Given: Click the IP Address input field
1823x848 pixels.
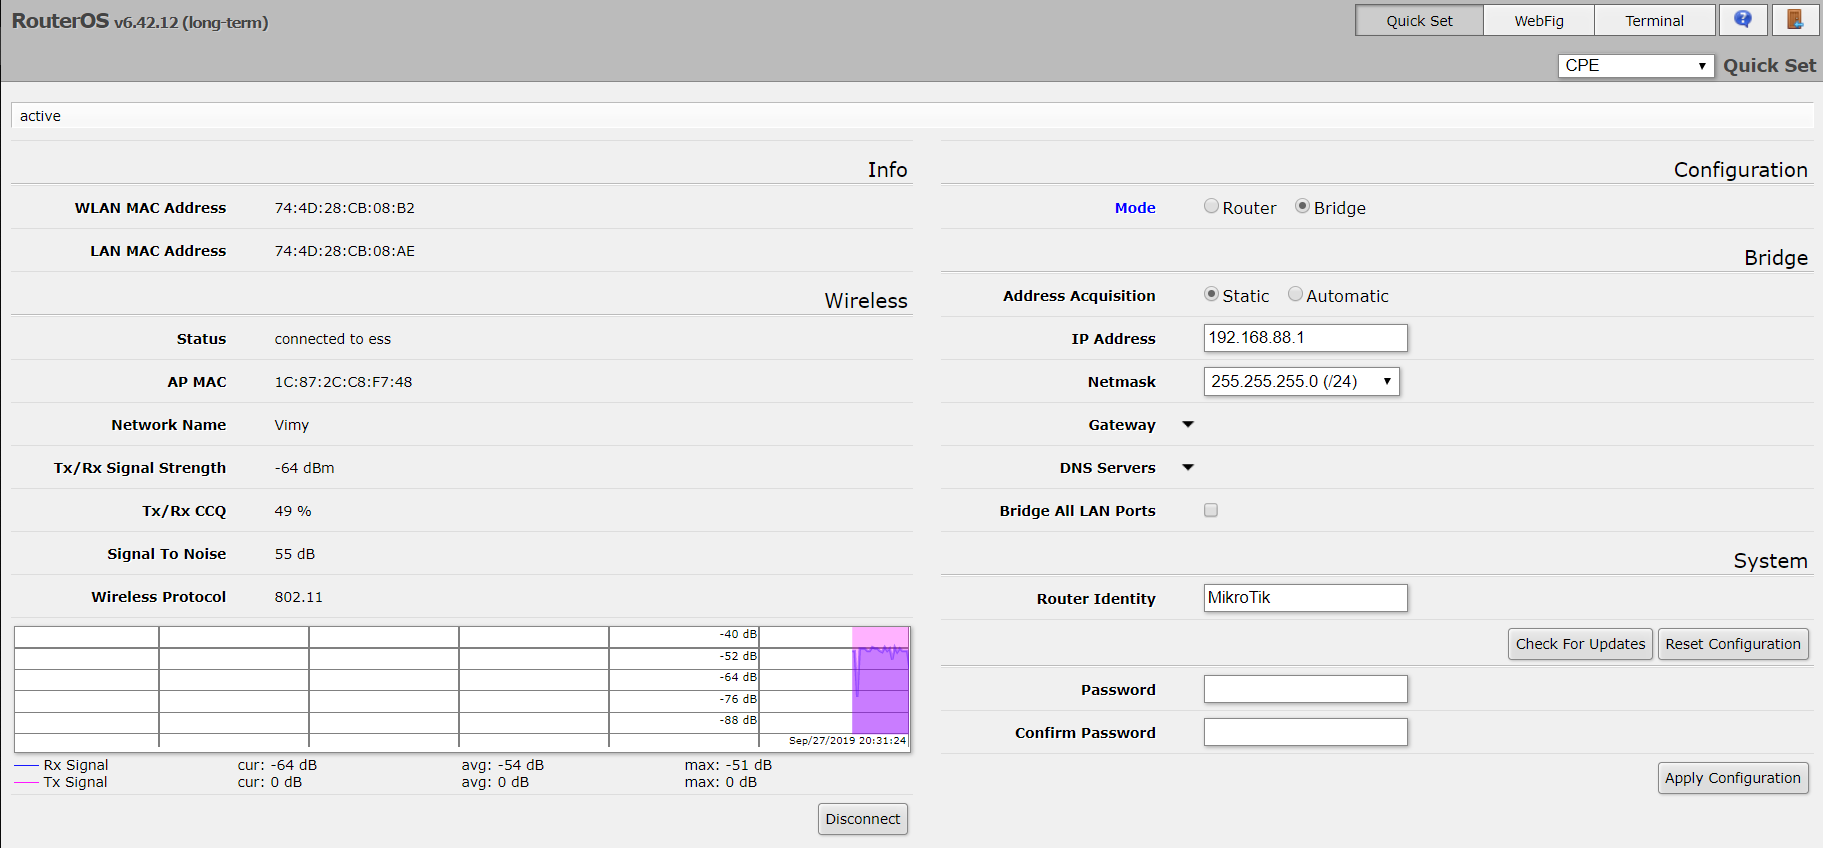Looking at the screenshot, I should 1305,338.
